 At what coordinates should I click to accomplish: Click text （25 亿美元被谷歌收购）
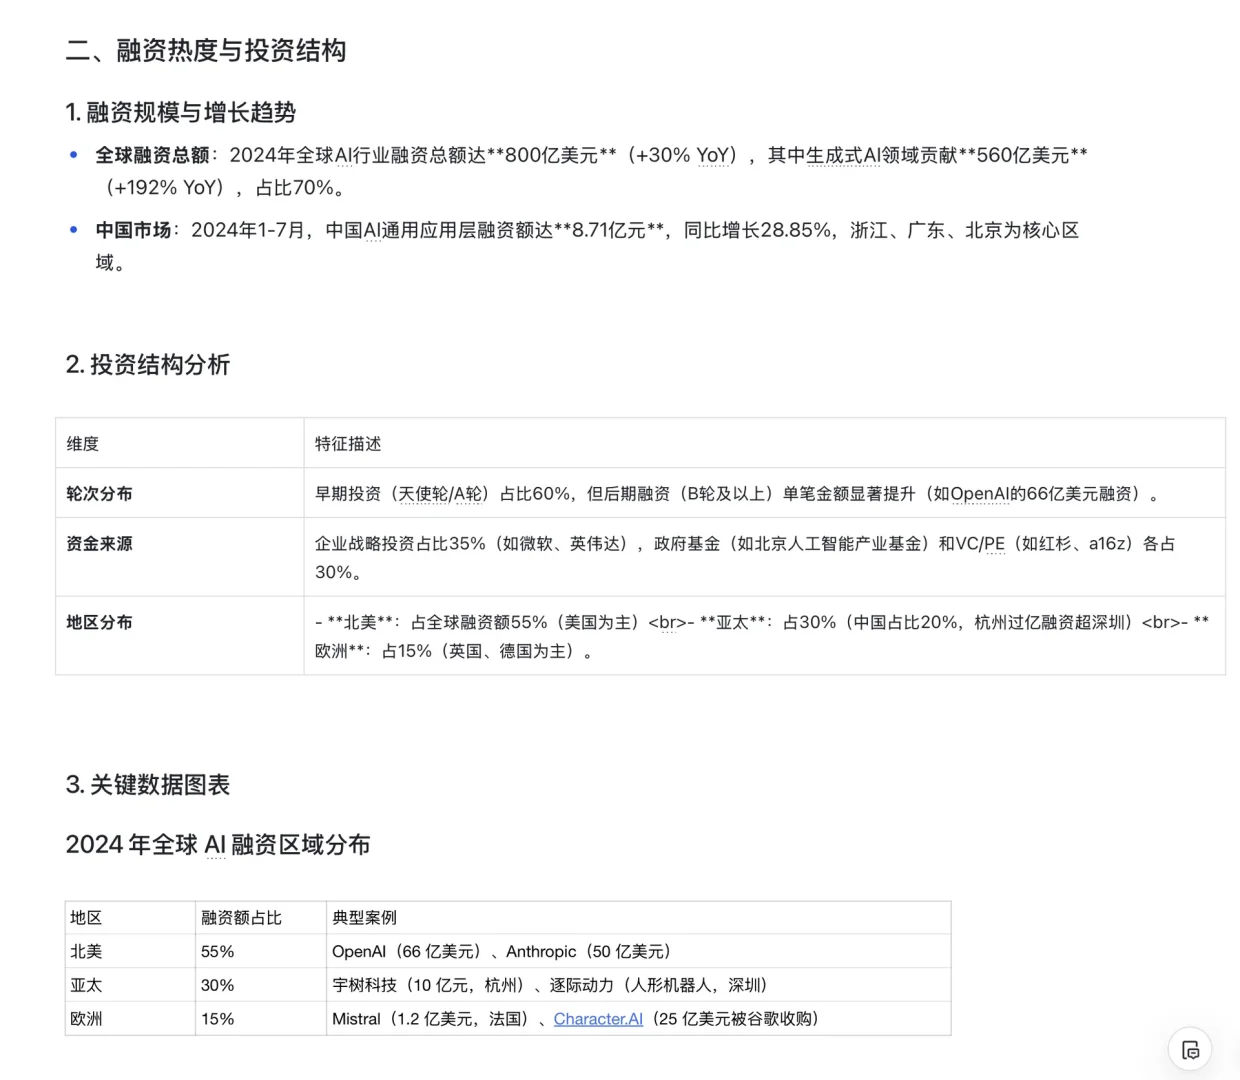tap(736, 1019)
